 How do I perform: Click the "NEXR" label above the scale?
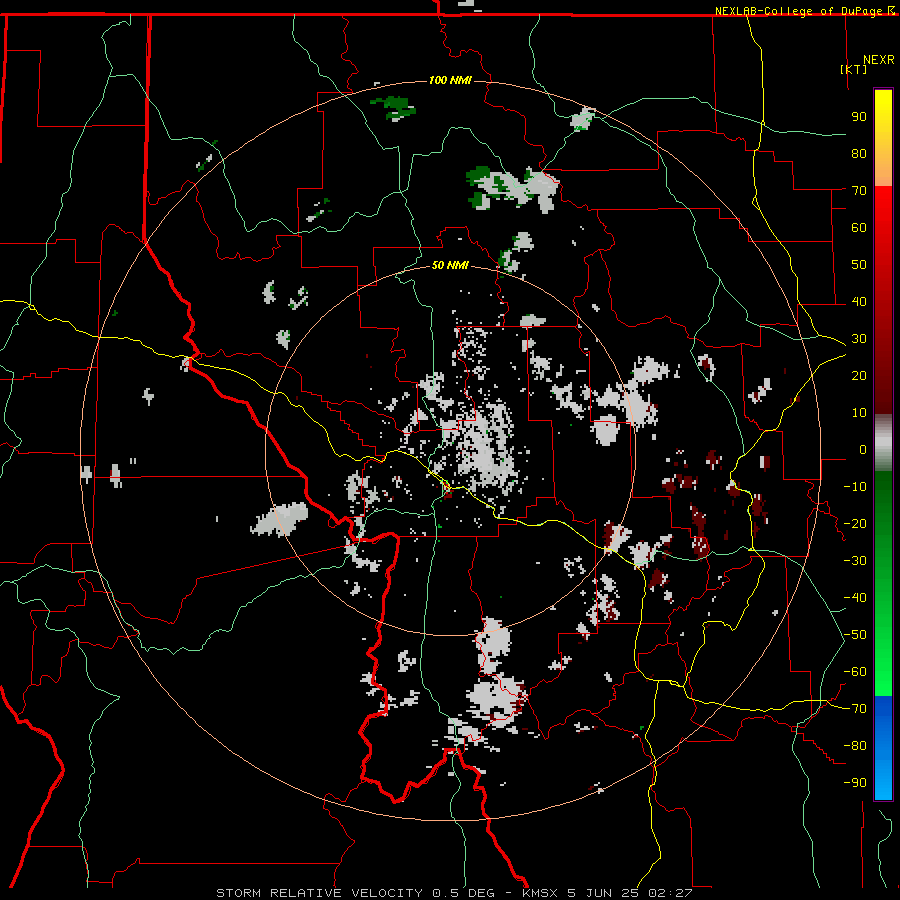click(x=878, y=60)
